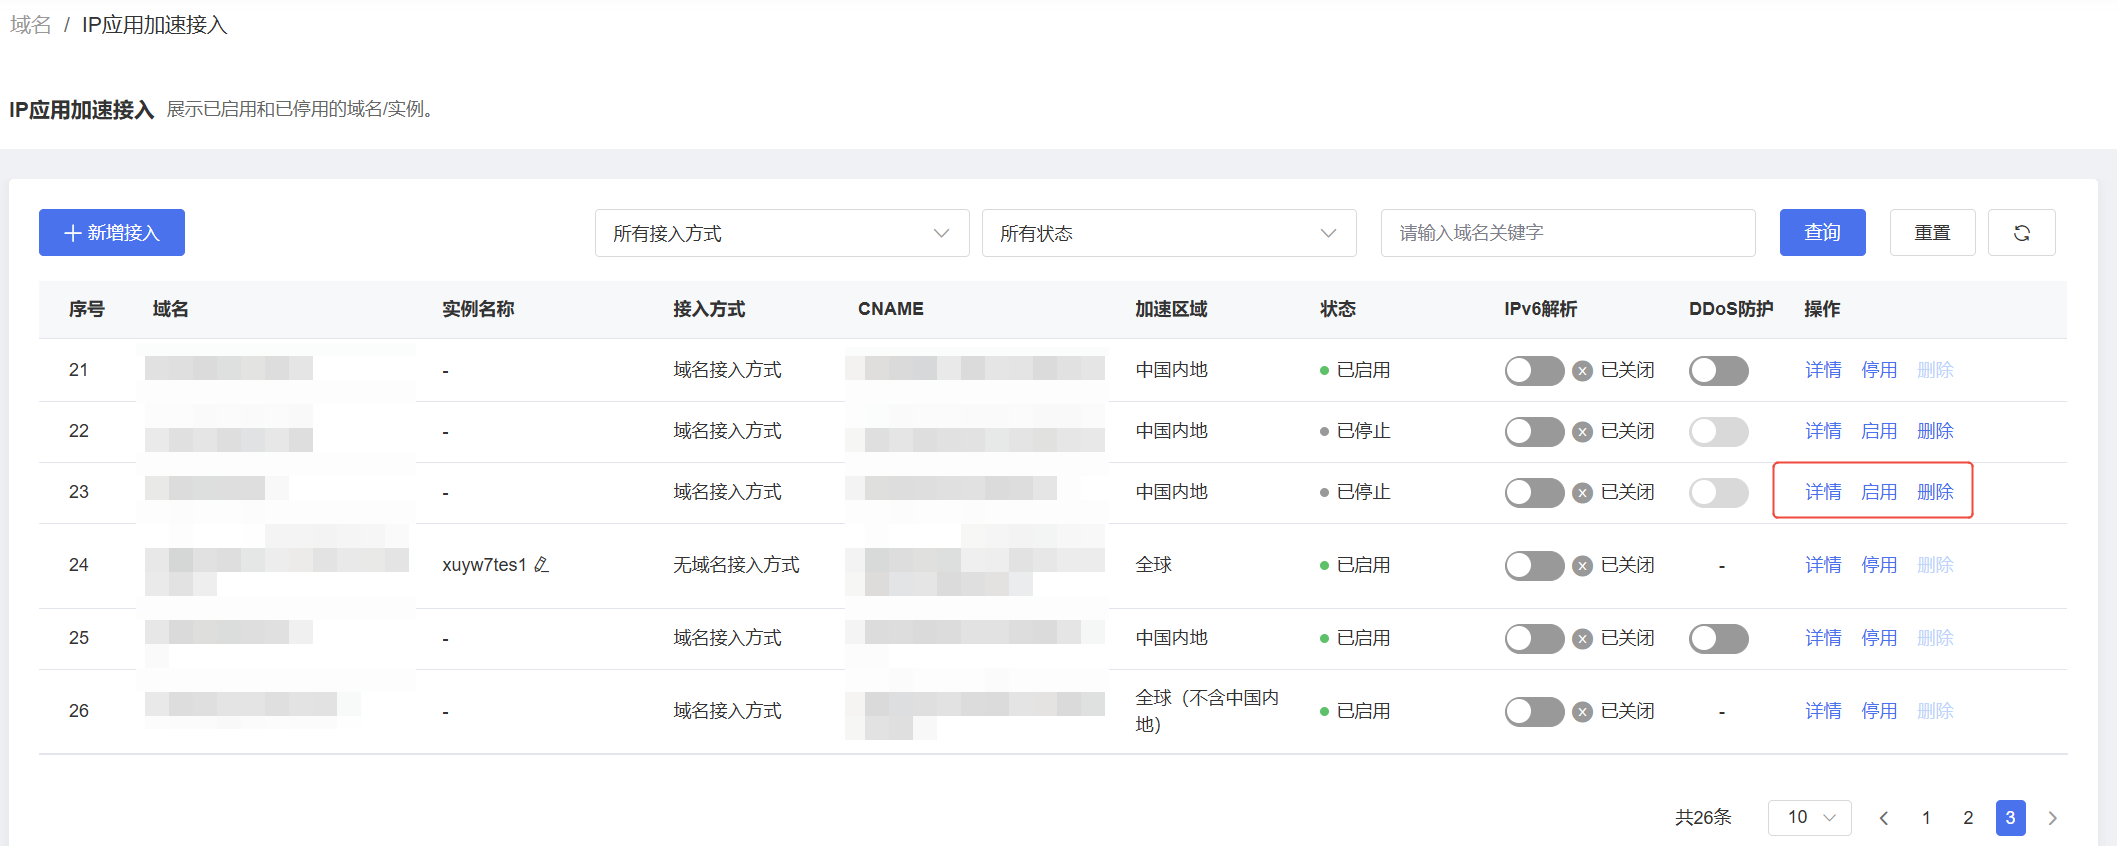Click the xuyw7tes1 instance name
Viewport: 2117px width, 846px height.
pos(485,565)
